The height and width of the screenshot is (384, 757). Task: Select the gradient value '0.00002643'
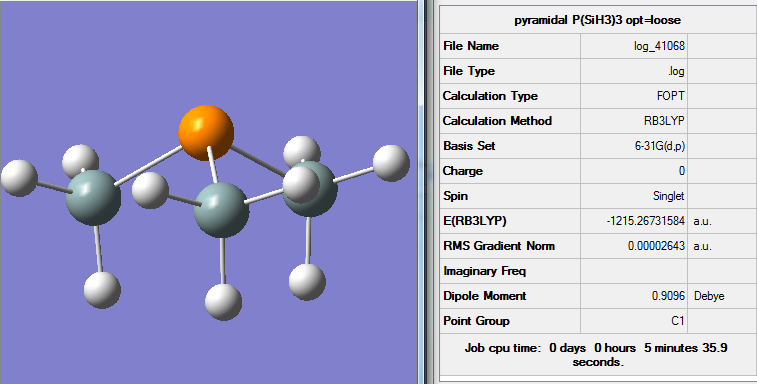click(656, 246)
